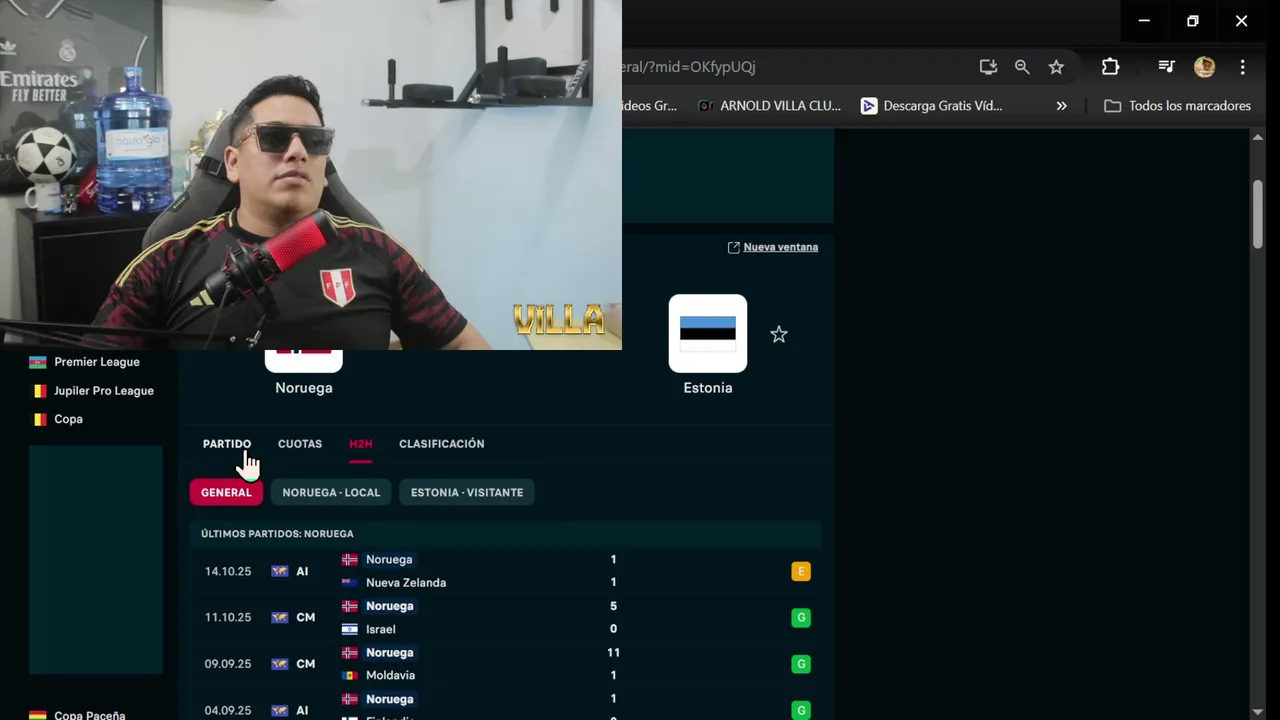This screenshot has height=720, width=1280.
Task: Open the Estonia team name link
Action: (x=708, y=388)
